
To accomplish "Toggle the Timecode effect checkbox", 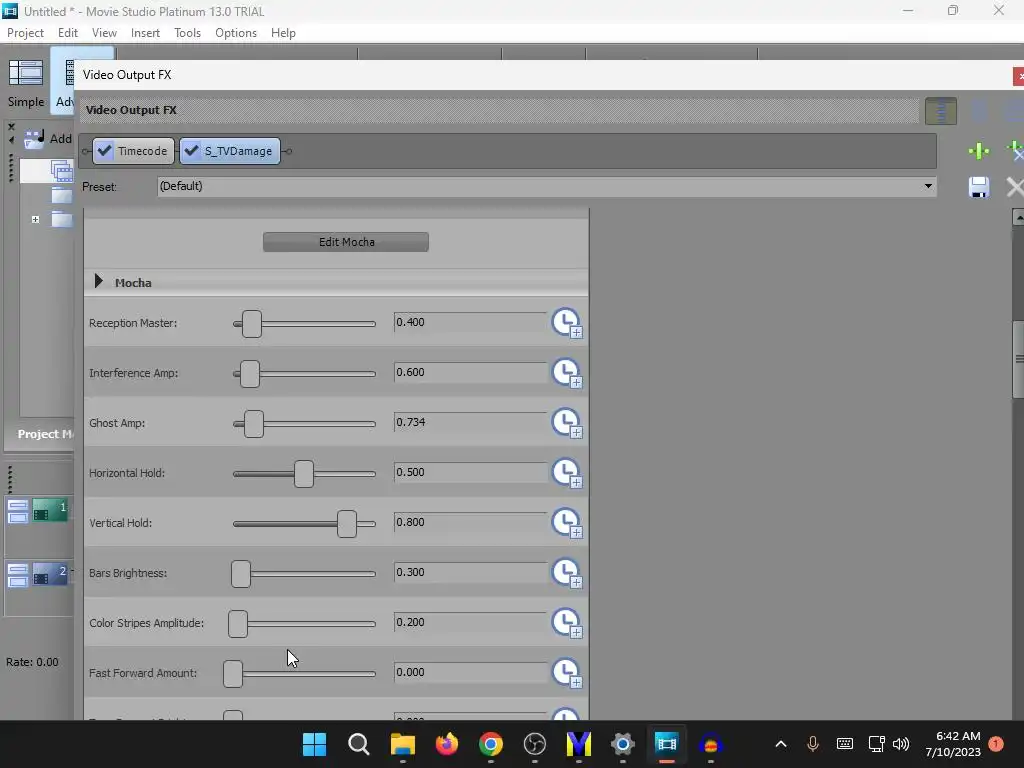I will 104,151.
